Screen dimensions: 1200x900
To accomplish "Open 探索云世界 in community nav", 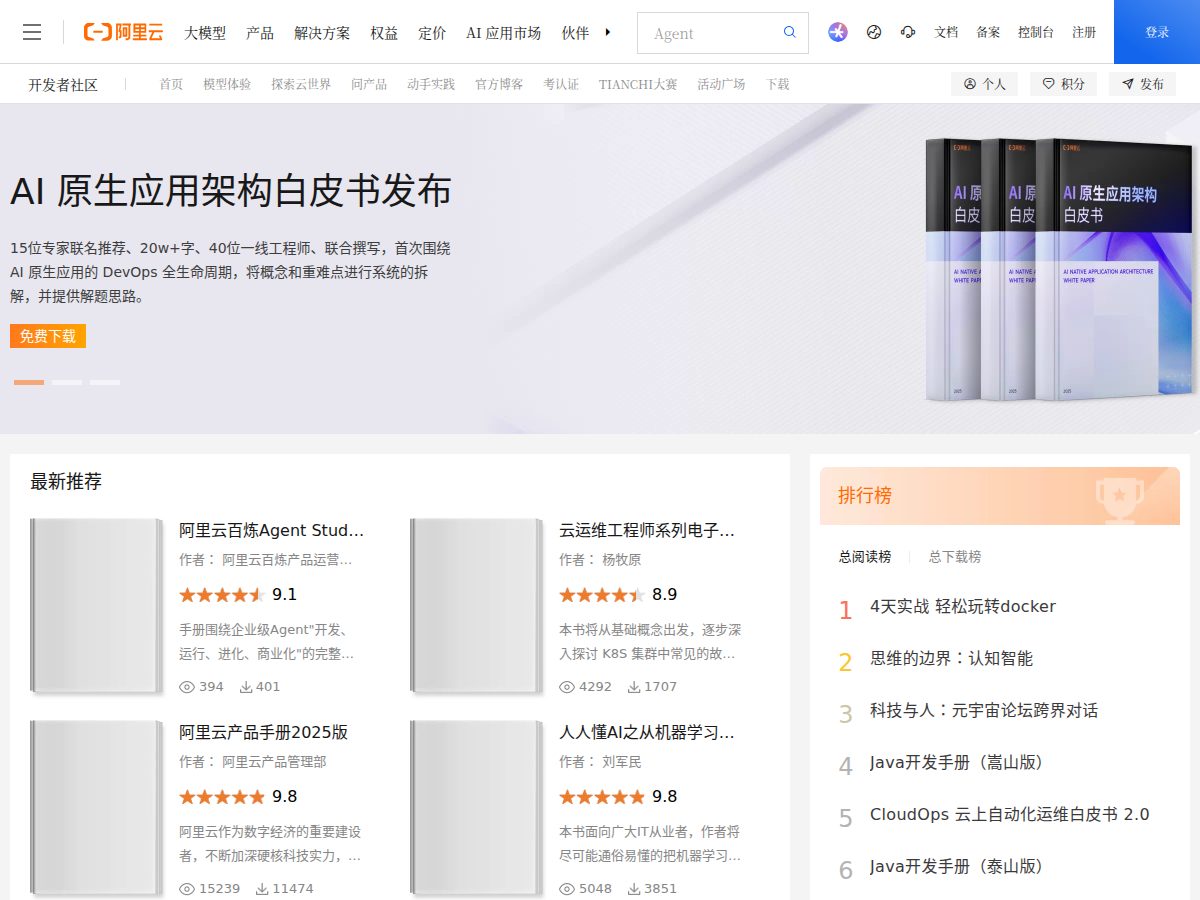I will click(x=301, y=84).
